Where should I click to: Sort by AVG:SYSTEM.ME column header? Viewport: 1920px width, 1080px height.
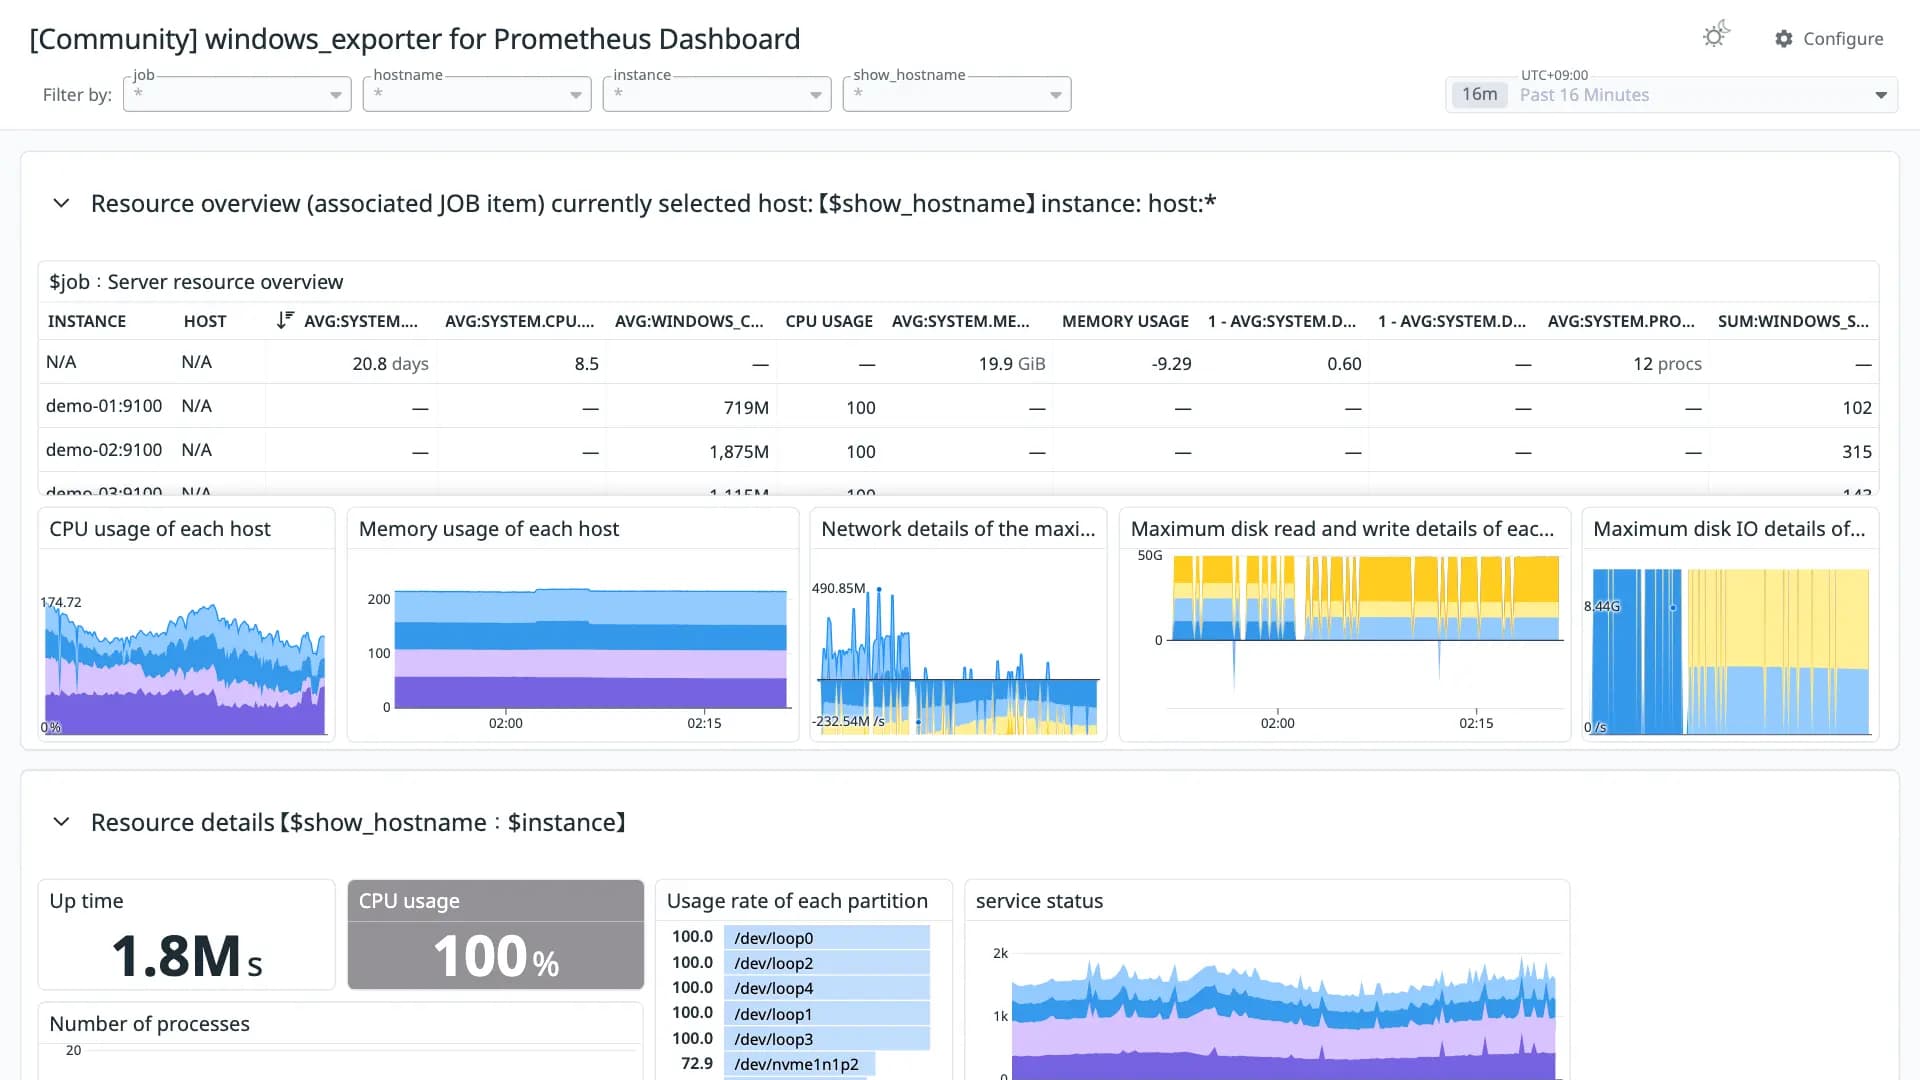pyautogui.click(x=960, y=321)
